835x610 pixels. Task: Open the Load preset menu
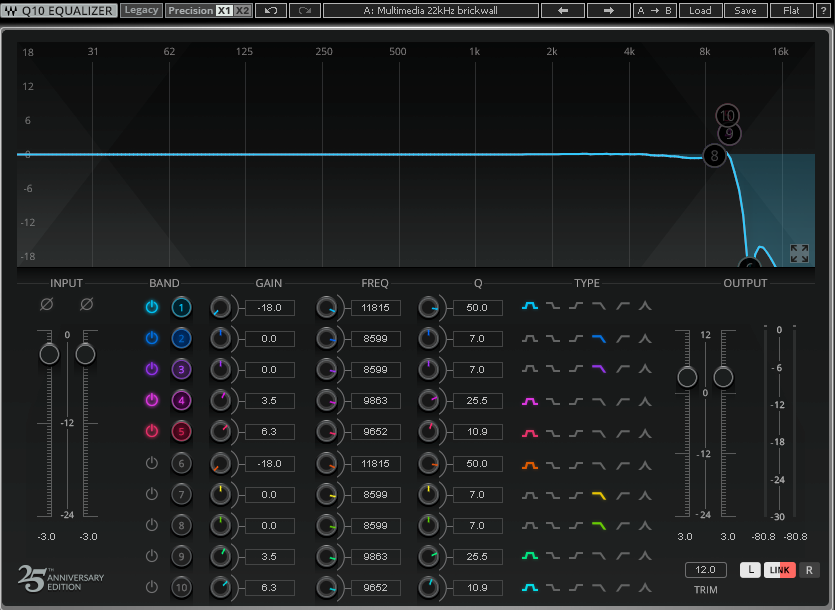[700, 10]
